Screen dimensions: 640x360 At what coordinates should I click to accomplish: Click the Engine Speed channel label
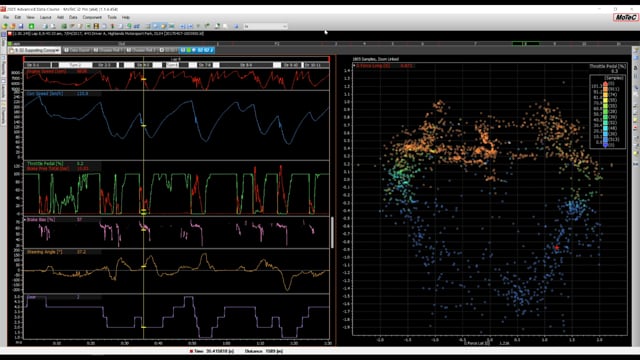[46, 71]
